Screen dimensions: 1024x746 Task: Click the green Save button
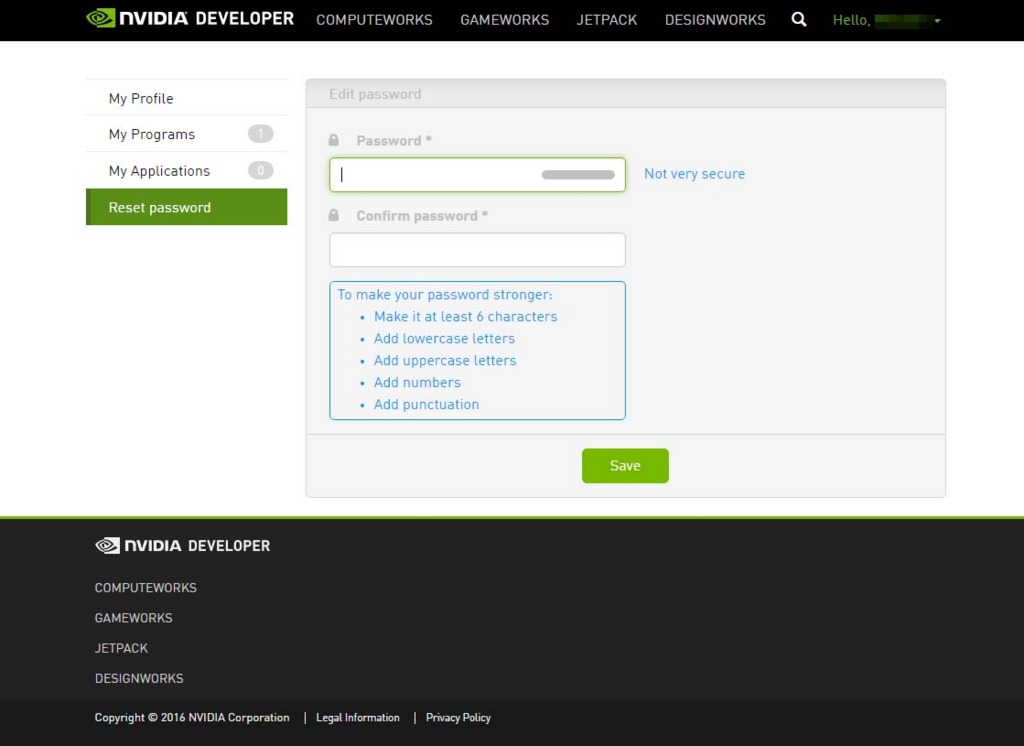[x=625, y=466]
